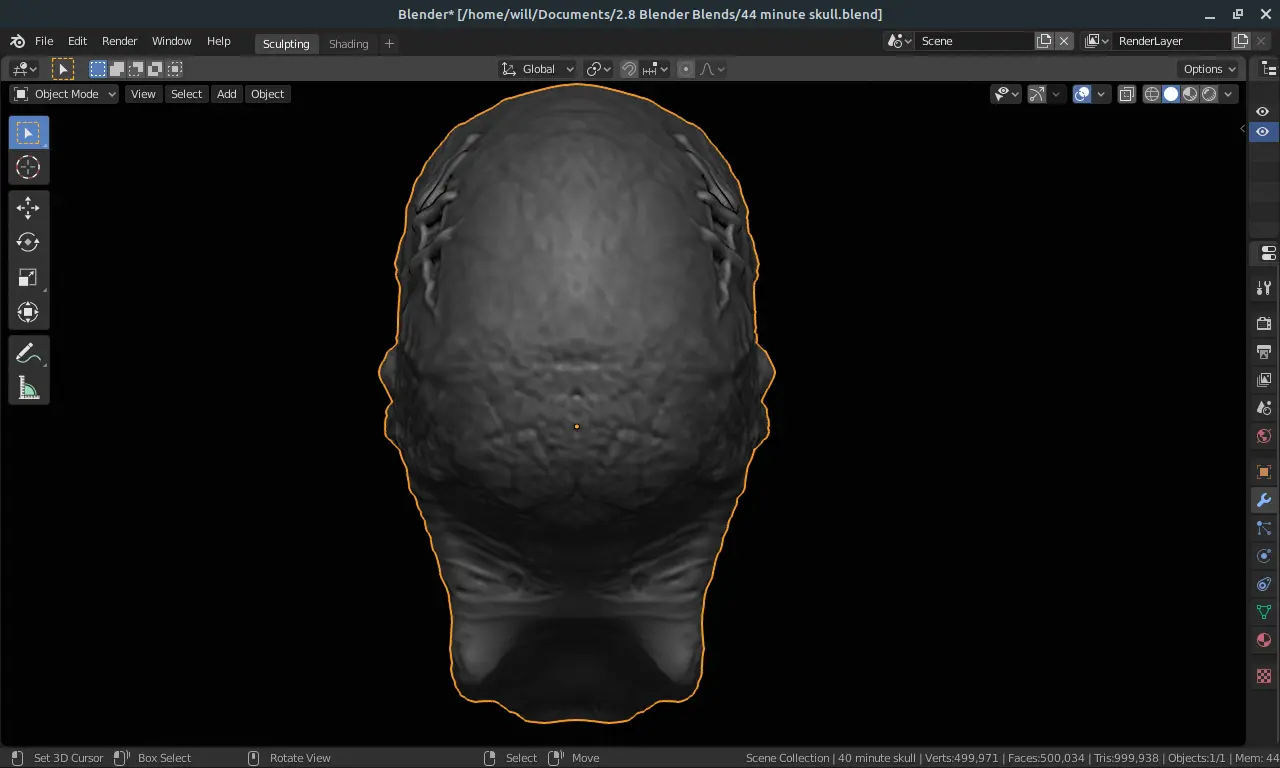Click the Add menu button
Viewport: 1280px width, 768px height.
[227, 94]
